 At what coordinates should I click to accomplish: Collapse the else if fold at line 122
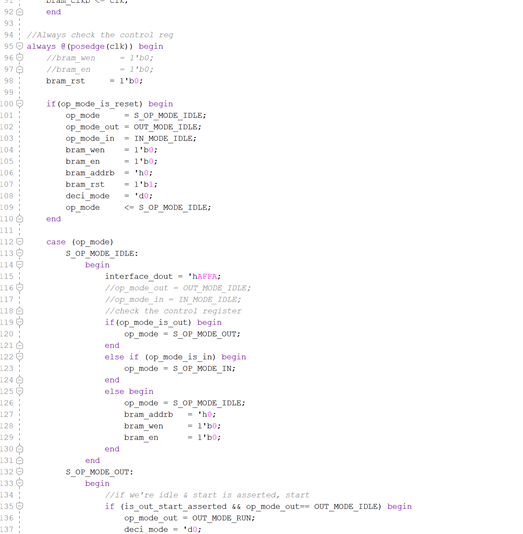pos(20,356)
